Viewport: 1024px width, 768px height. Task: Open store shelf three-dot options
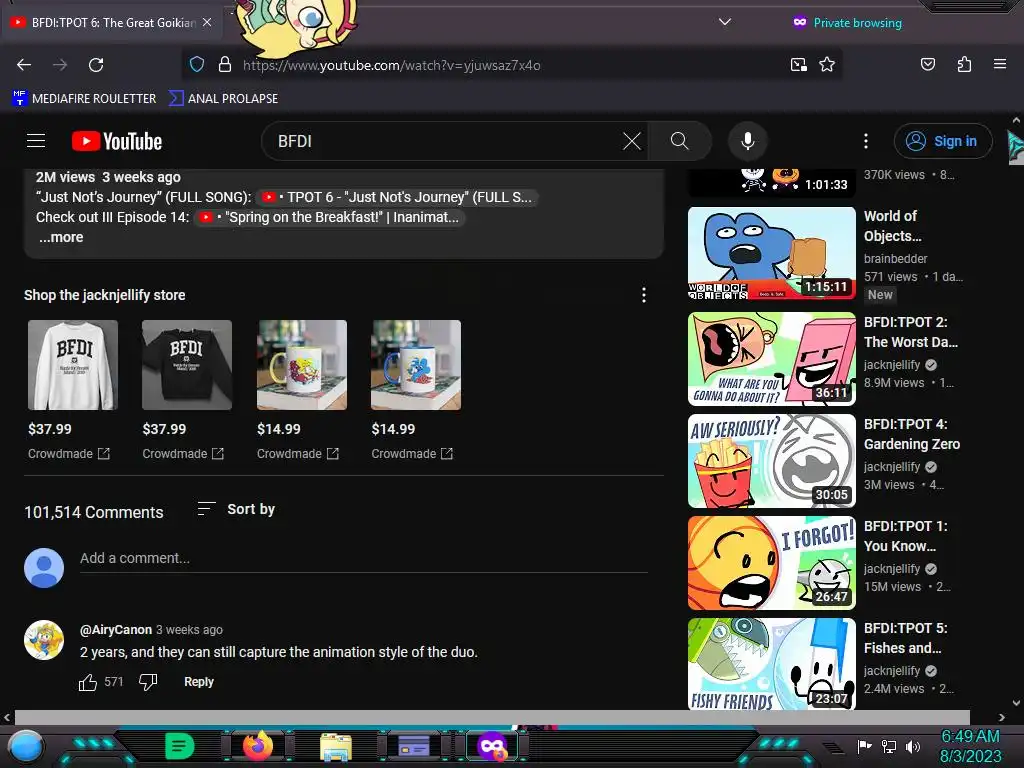644,295
